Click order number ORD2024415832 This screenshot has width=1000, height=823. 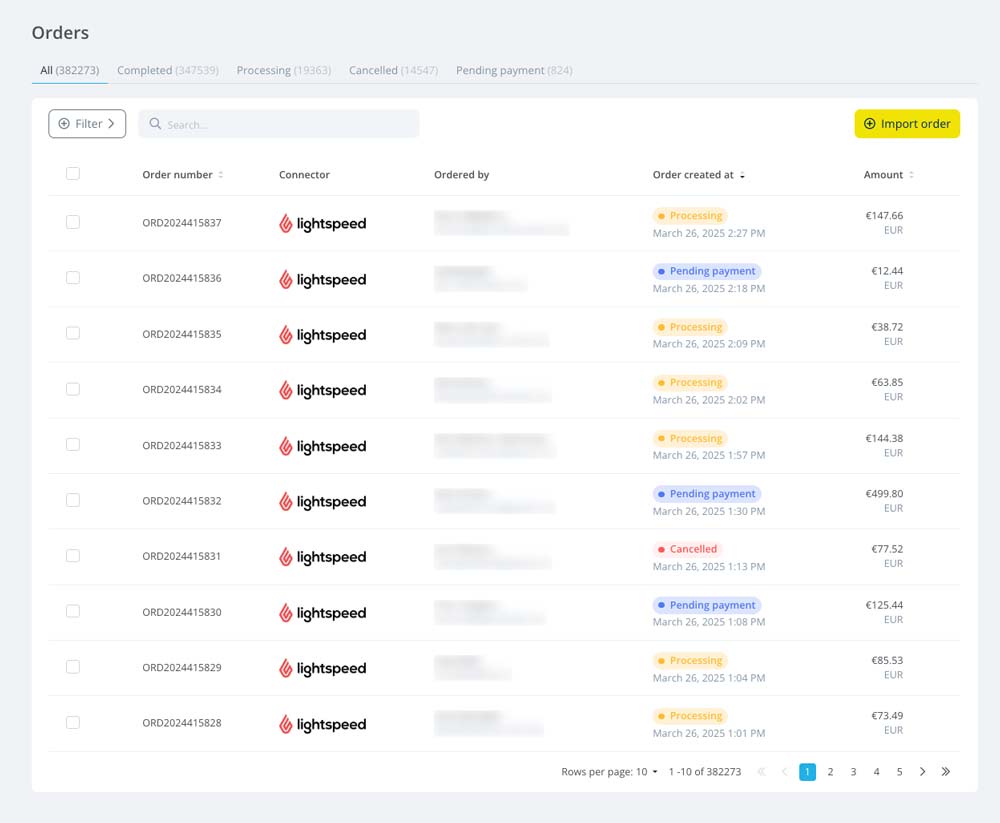coord(182,501)
